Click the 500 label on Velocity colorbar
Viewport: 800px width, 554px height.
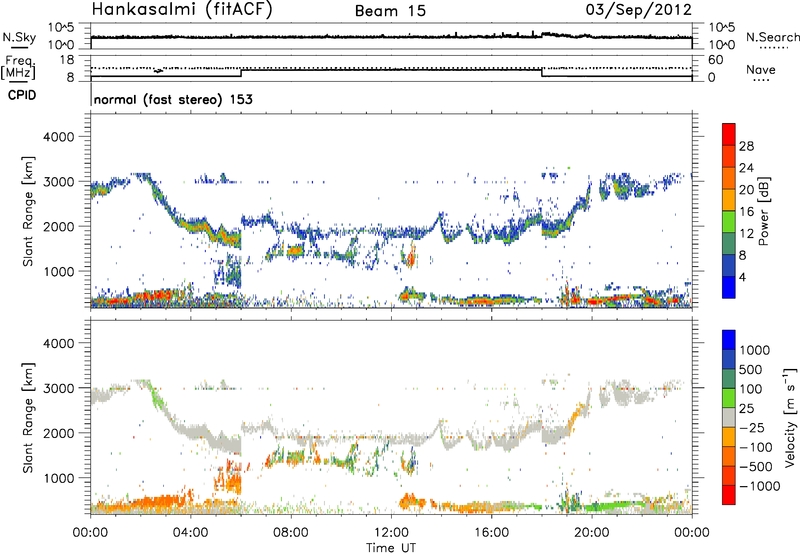751,370
